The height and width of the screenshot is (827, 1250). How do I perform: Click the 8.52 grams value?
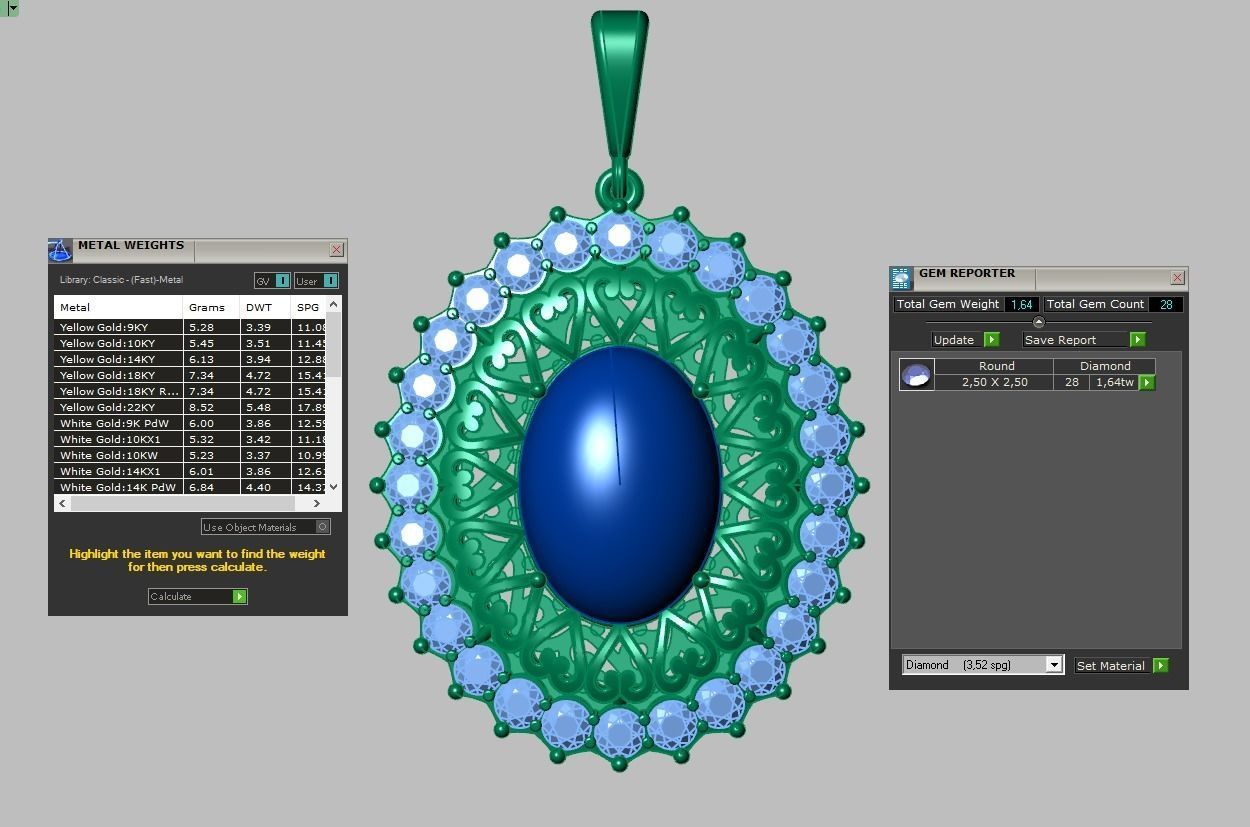(x=201, y=407)
